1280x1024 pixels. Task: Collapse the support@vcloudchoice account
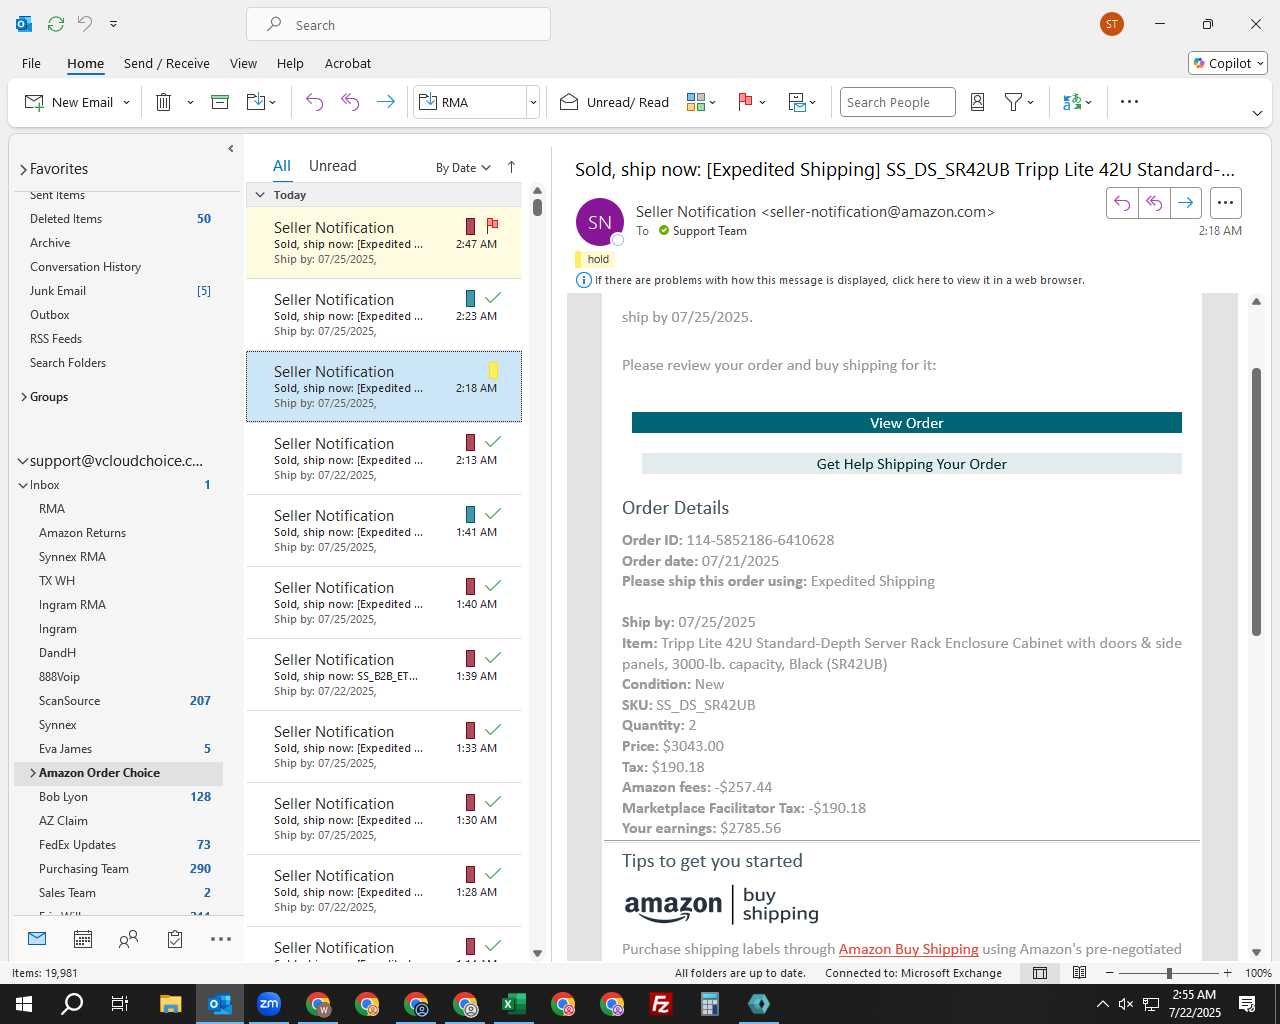pos(22,461)
